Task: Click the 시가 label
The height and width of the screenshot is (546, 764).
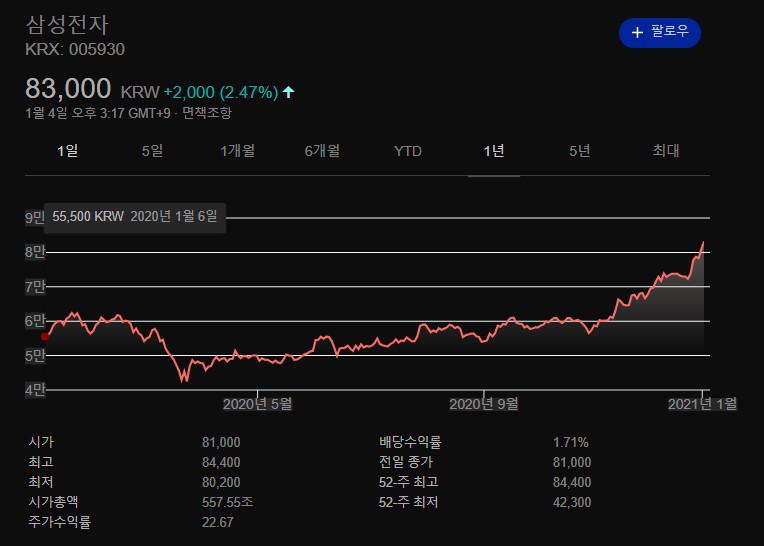Action: click(41, 442)
